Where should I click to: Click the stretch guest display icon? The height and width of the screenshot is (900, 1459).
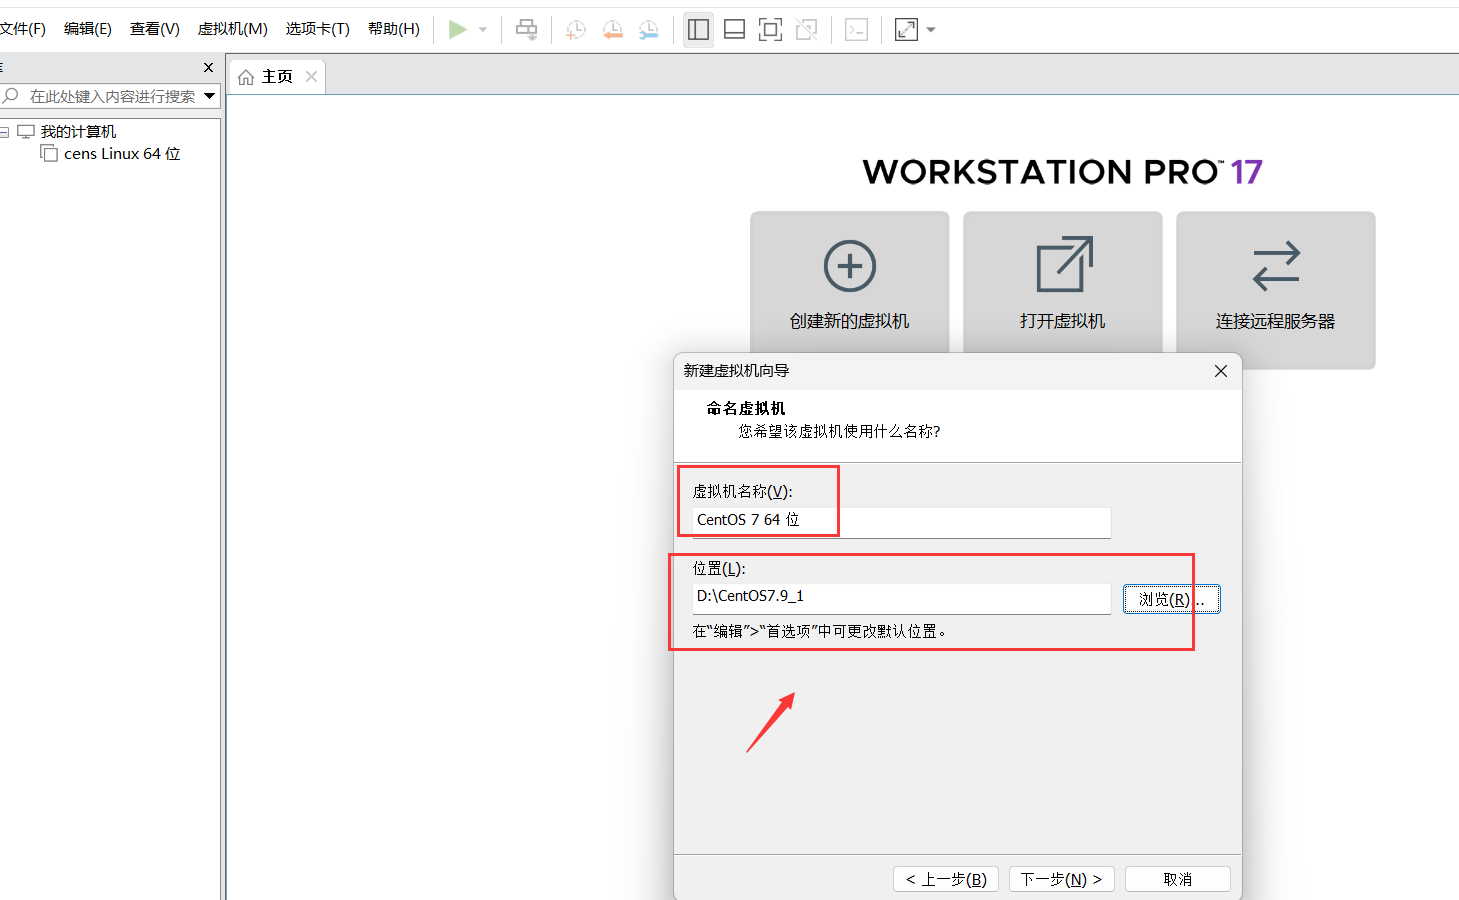click(906, 30)
